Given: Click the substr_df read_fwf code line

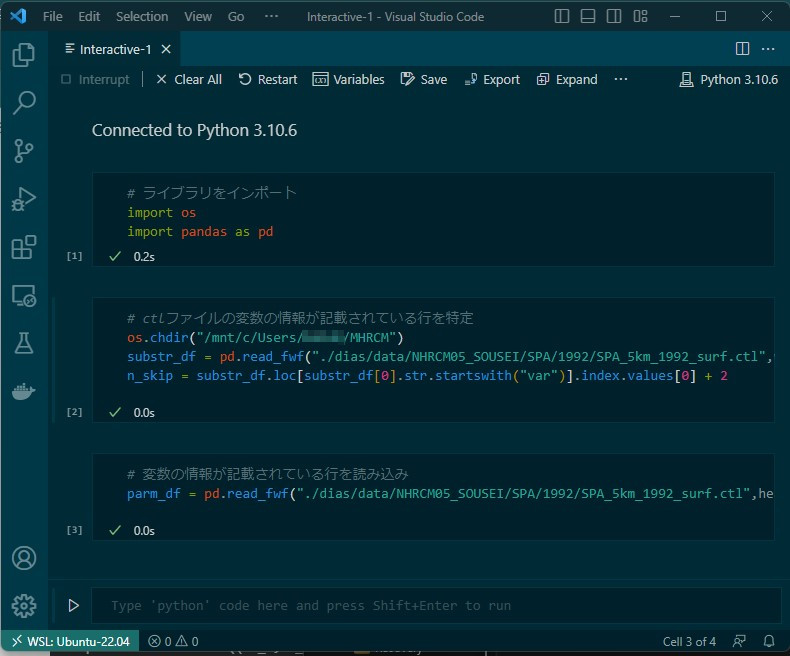Looking at the screenshot, I should [450, 357].
